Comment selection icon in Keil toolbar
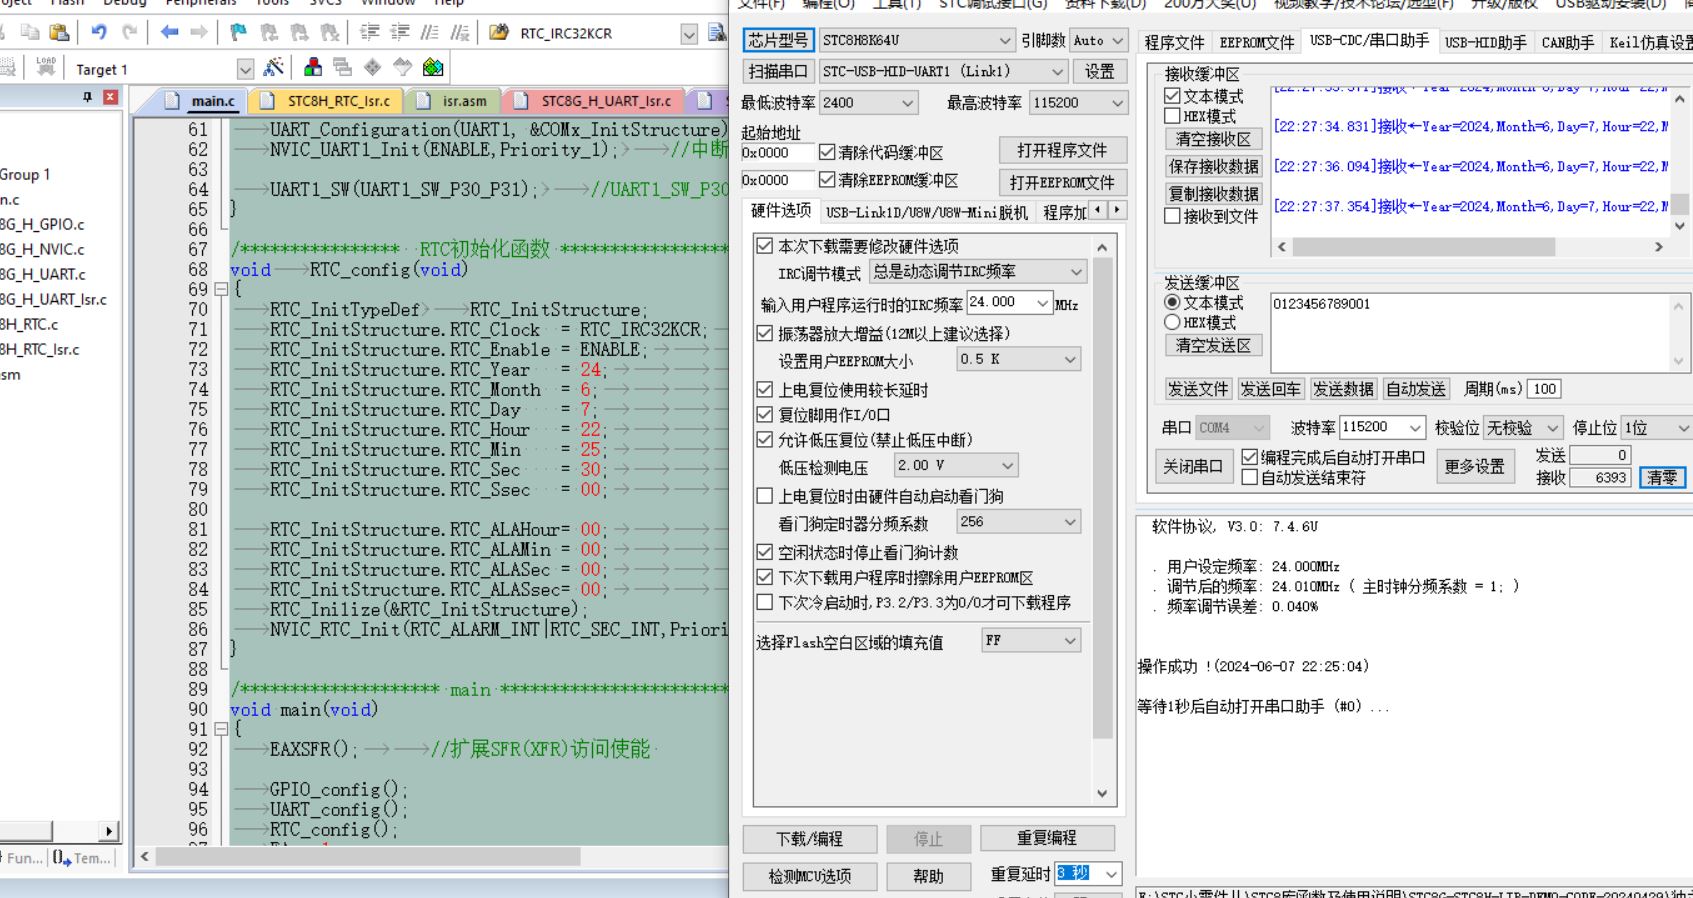Viewport: 1693px width, 898px height. coord(429,33)
